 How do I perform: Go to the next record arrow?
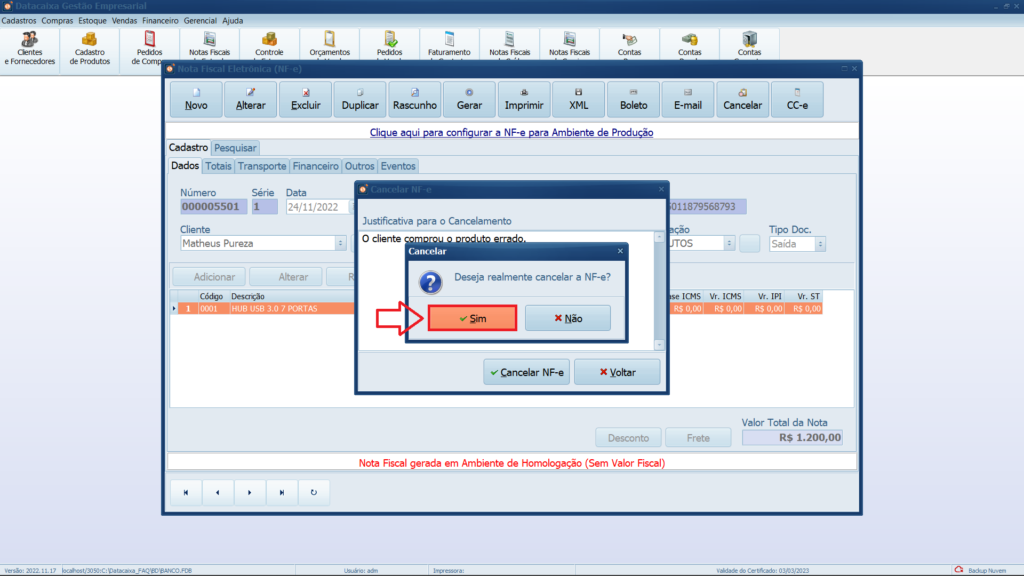point(250,492)
